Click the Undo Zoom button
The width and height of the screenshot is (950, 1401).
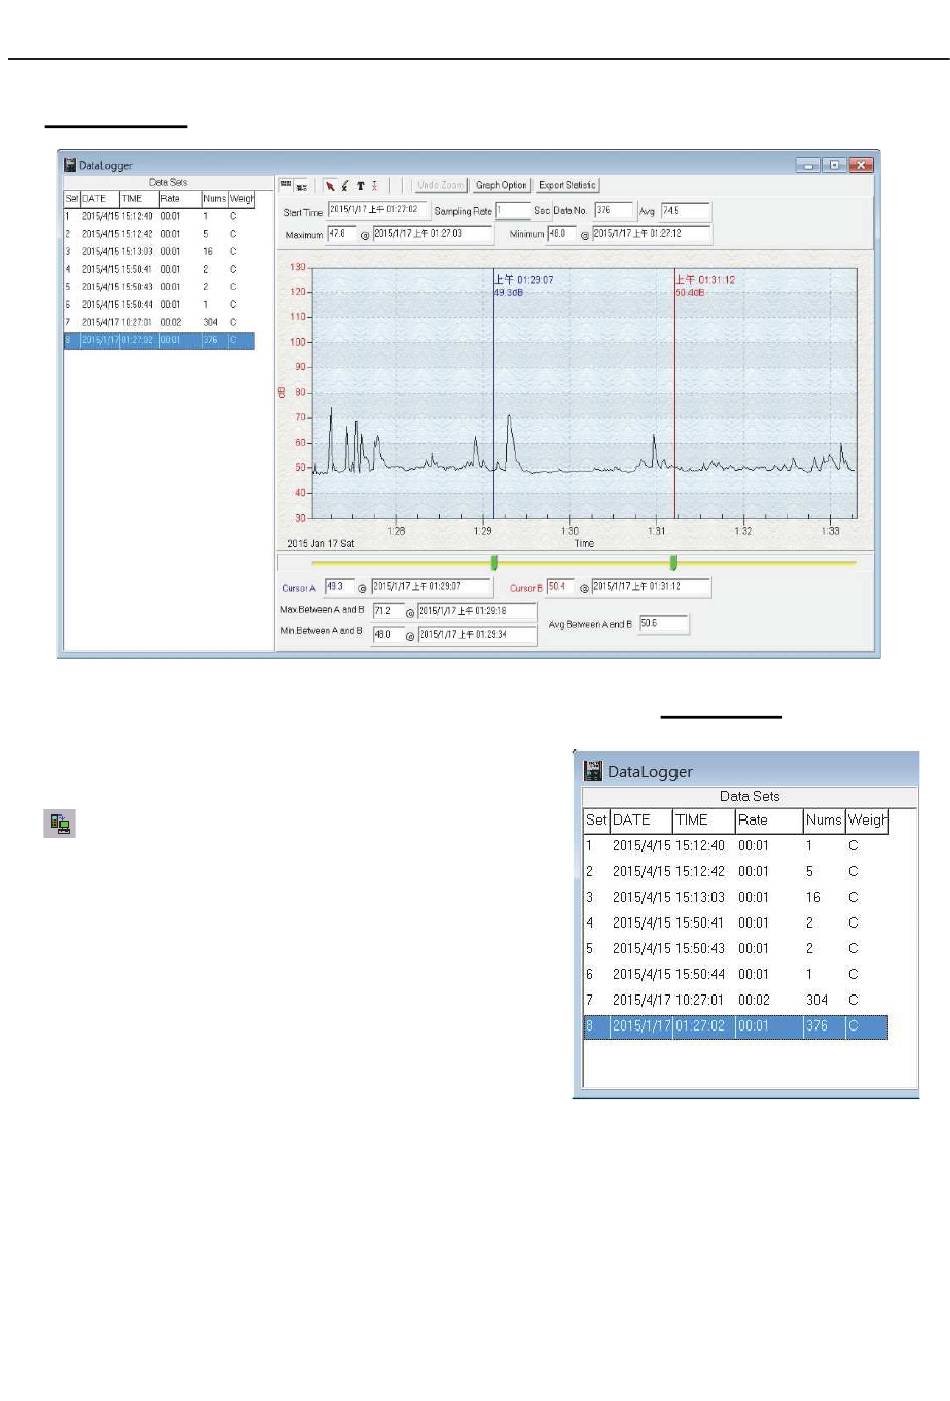click(440, 185)
